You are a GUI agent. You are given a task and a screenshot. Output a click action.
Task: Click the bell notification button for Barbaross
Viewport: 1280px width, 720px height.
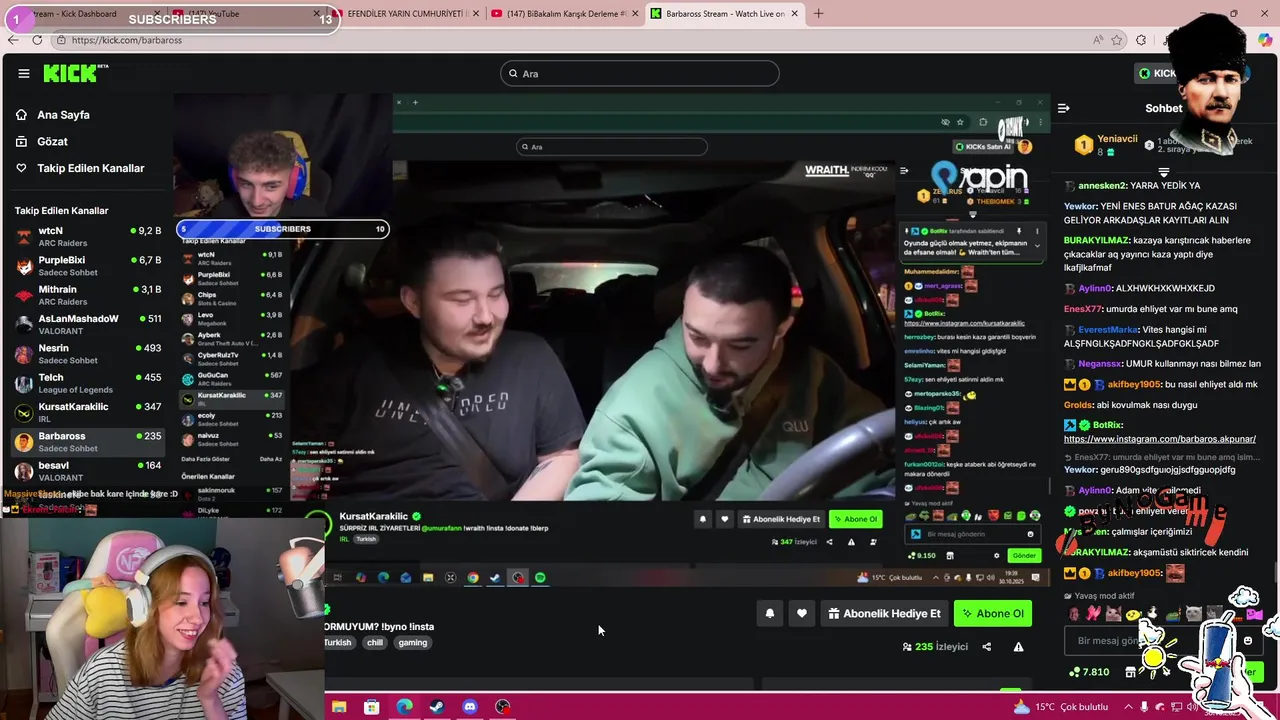tap(770, 614)
